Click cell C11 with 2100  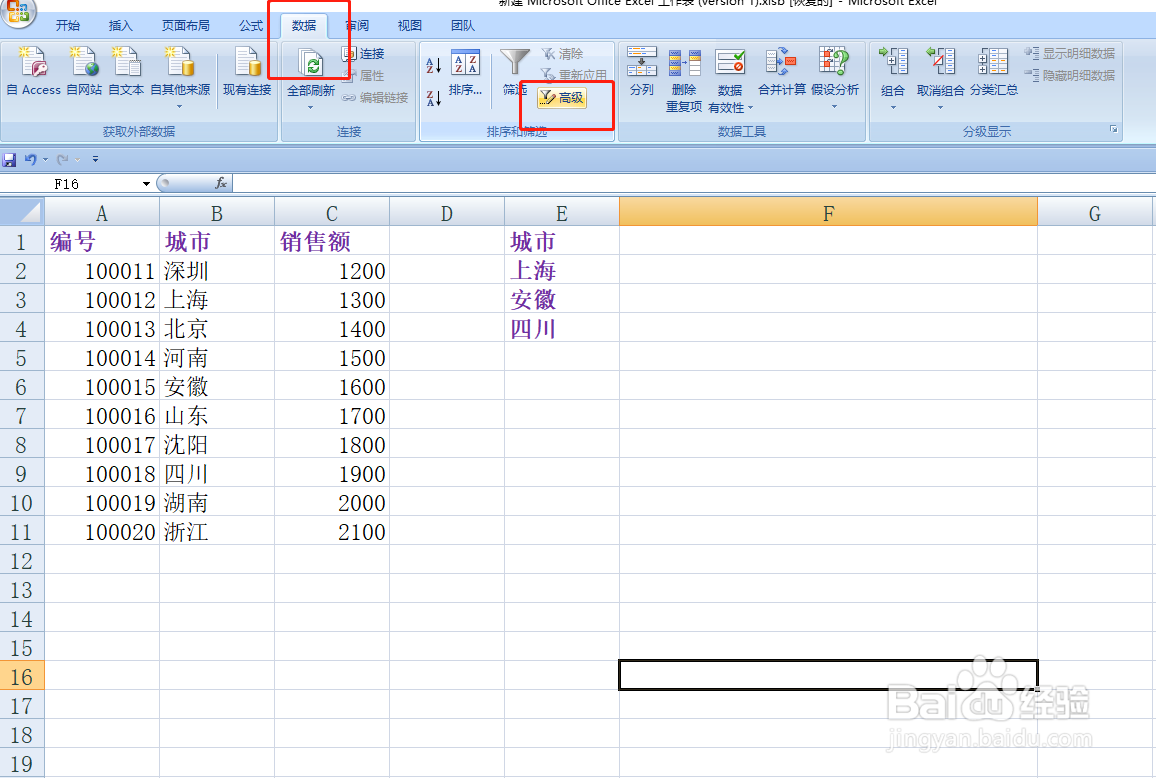click(x=332, y=532)
